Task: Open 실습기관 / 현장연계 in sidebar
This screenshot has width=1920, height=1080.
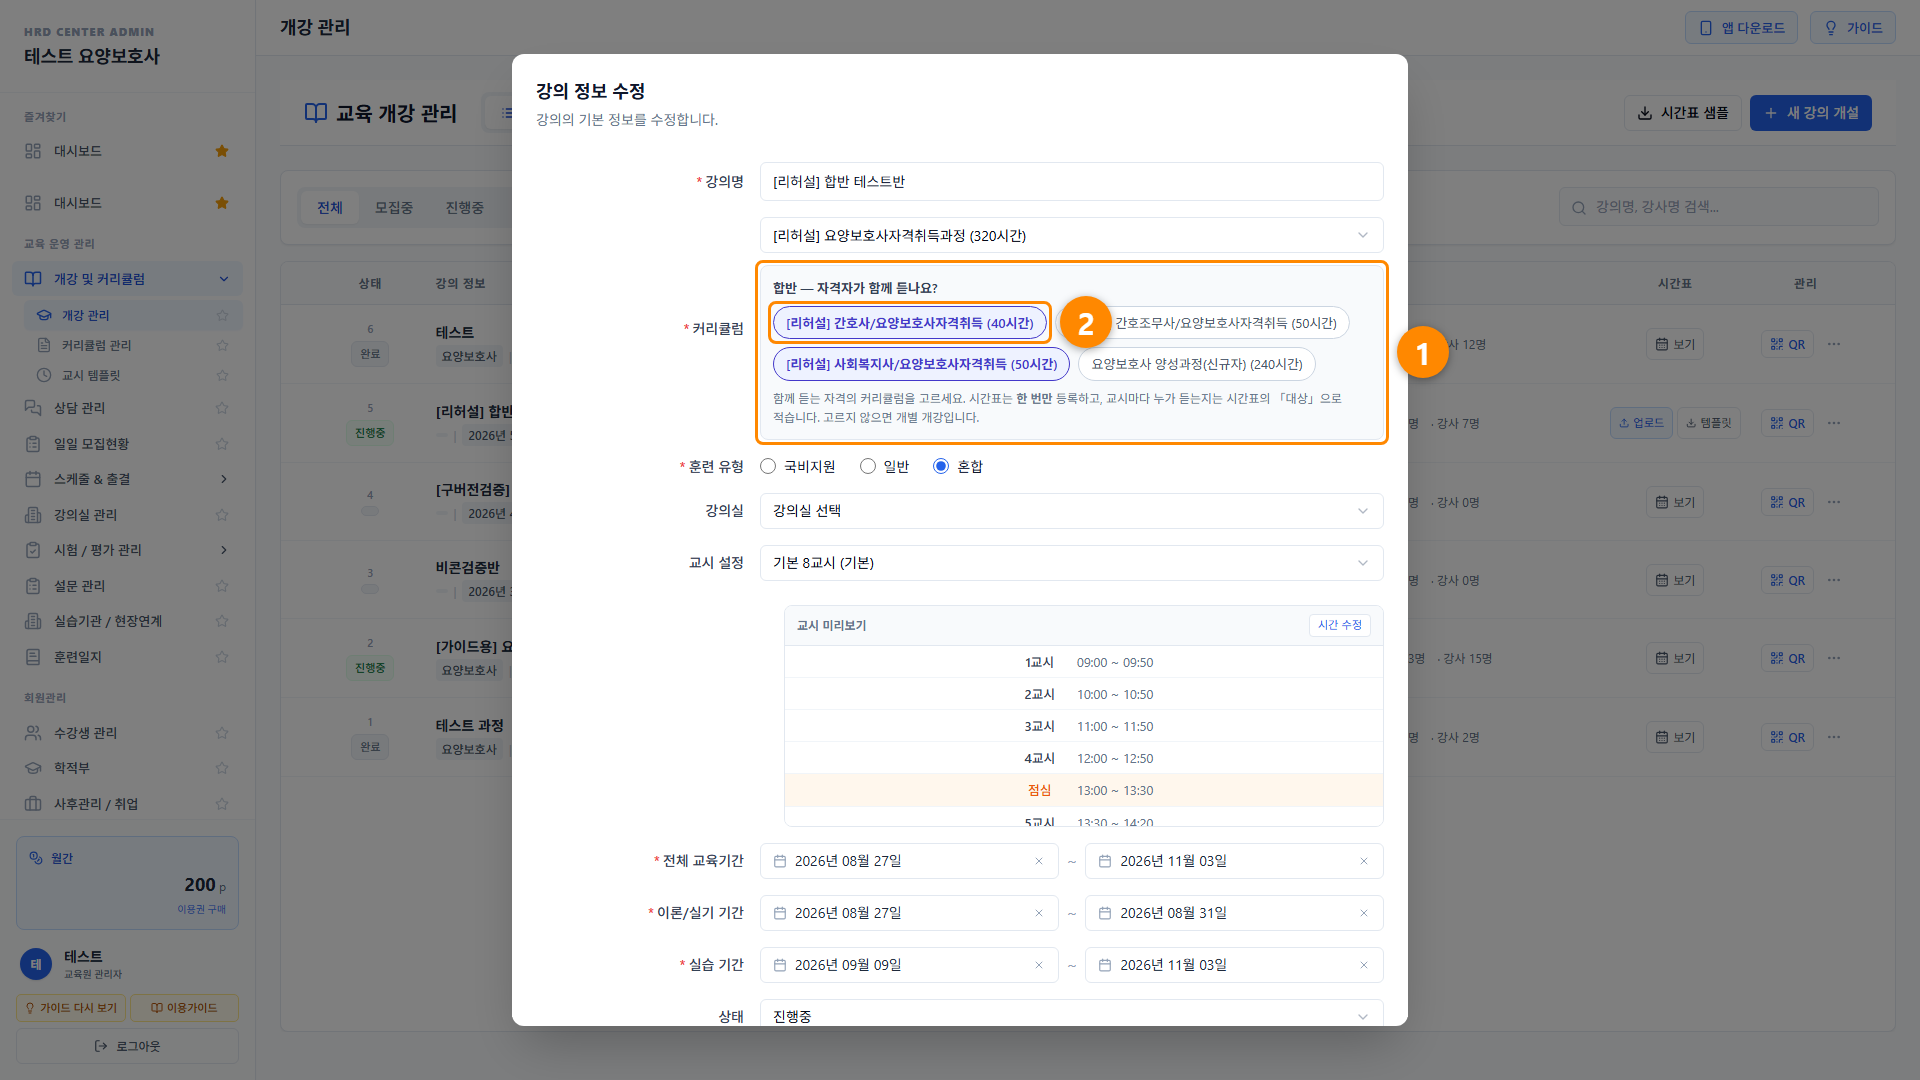Action: pyautogui.click(x=108, y=621)
